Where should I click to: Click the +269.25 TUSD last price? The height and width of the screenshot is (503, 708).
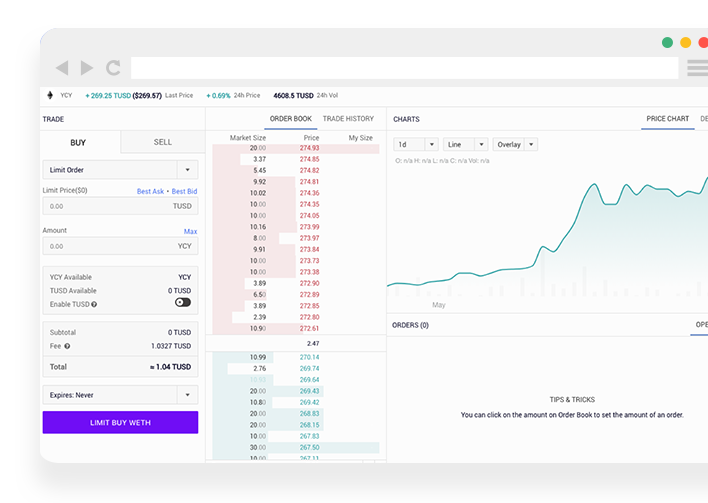point(108,96)
